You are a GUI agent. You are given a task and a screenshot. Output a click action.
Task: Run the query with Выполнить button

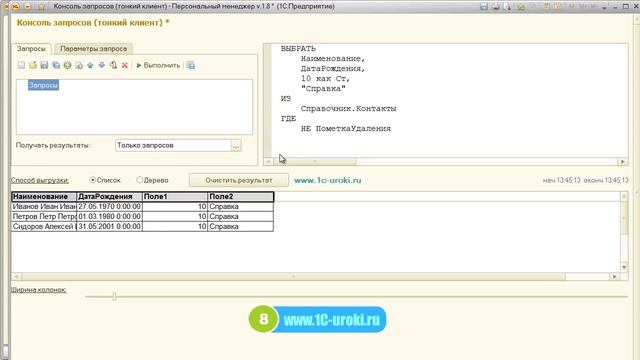pos(158,65)
